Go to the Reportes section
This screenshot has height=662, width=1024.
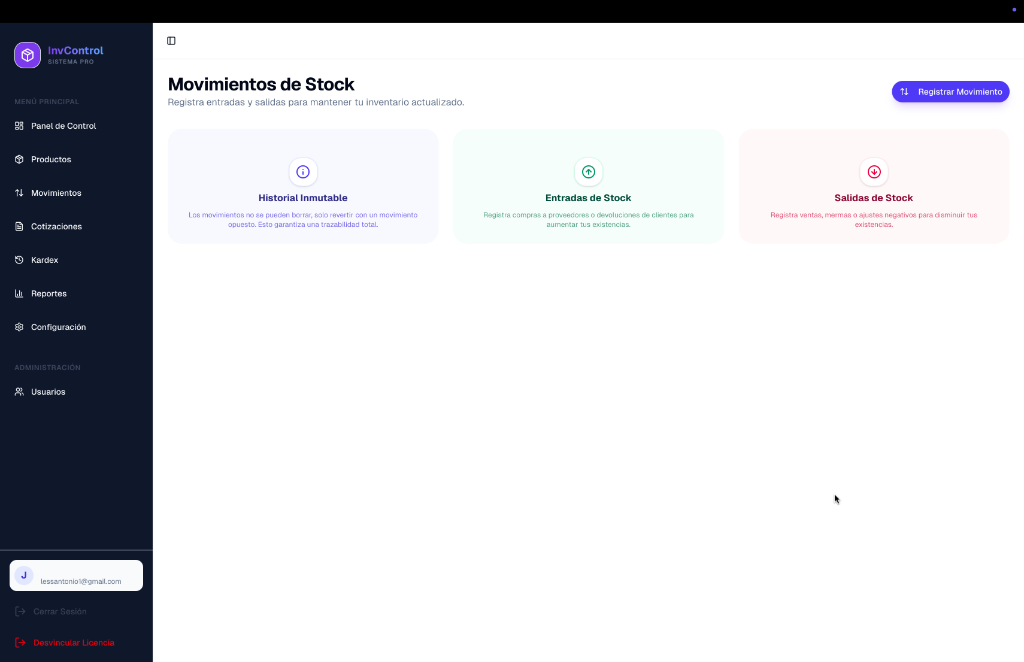49,293
